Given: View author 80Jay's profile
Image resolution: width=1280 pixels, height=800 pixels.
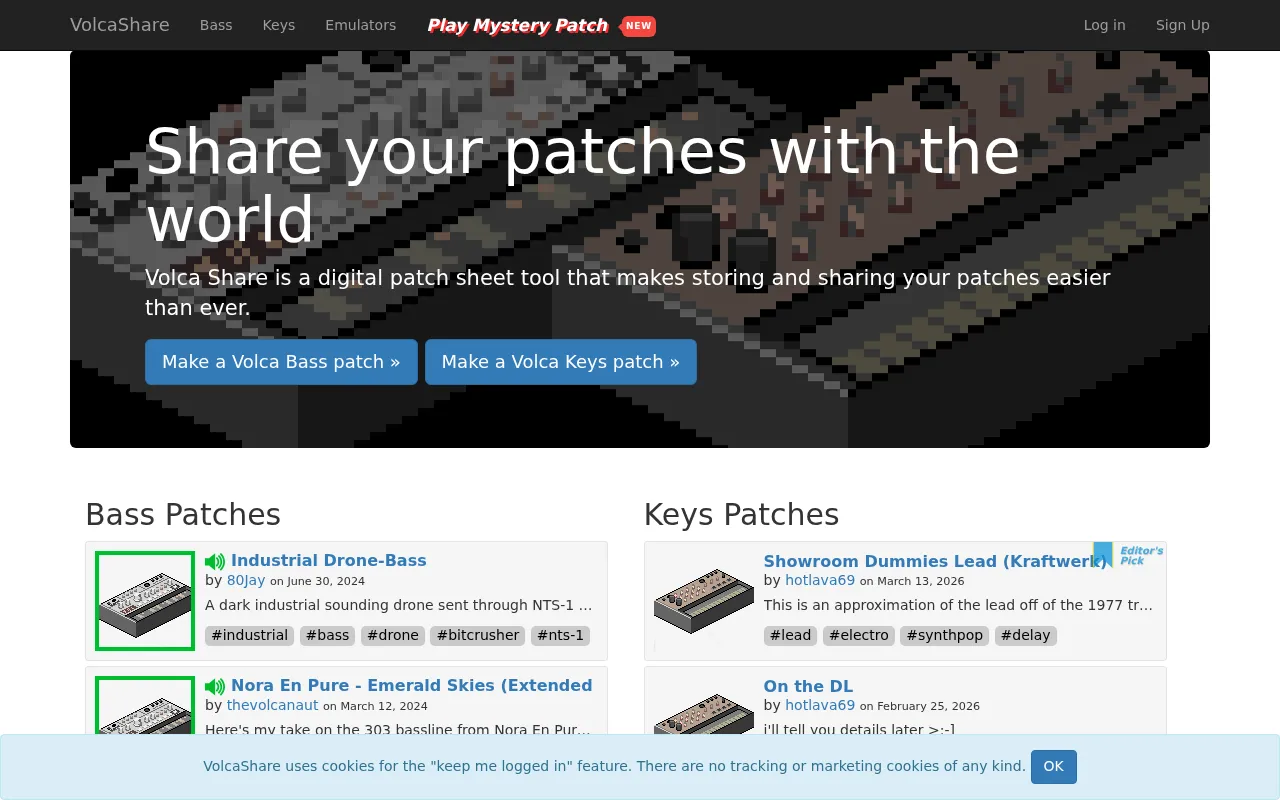Looking at the screenshot, I should [x=246, y=580].
